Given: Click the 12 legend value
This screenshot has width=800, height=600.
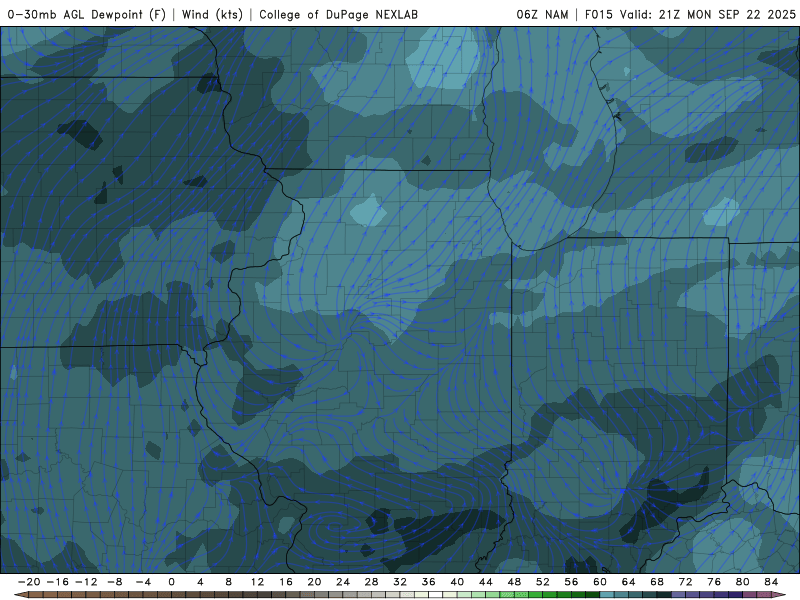Looking at the screenshot, I should click(257, 582).
